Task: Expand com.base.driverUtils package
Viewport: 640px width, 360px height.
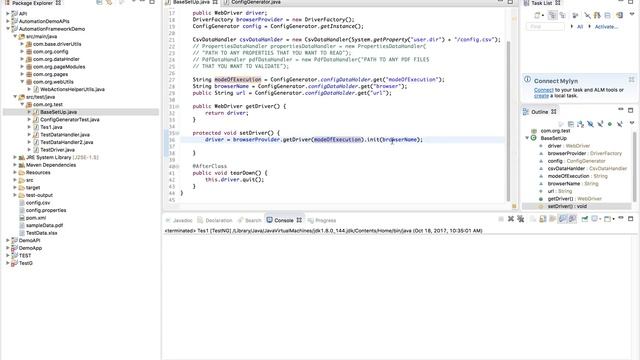Action: coord(22,44)
